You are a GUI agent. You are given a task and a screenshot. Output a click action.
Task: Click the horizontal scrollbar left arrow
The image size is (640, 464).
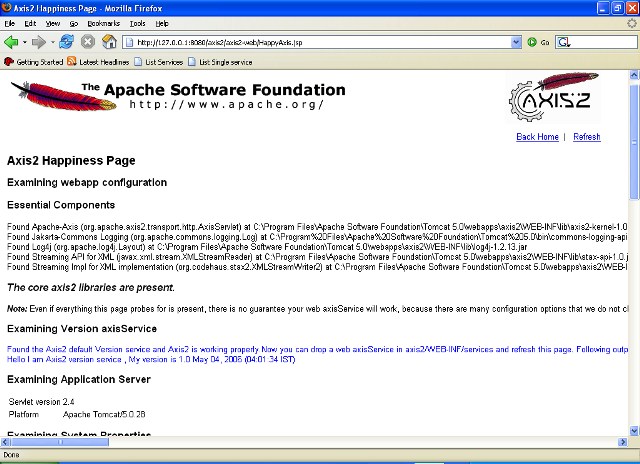tap(5, 442)
